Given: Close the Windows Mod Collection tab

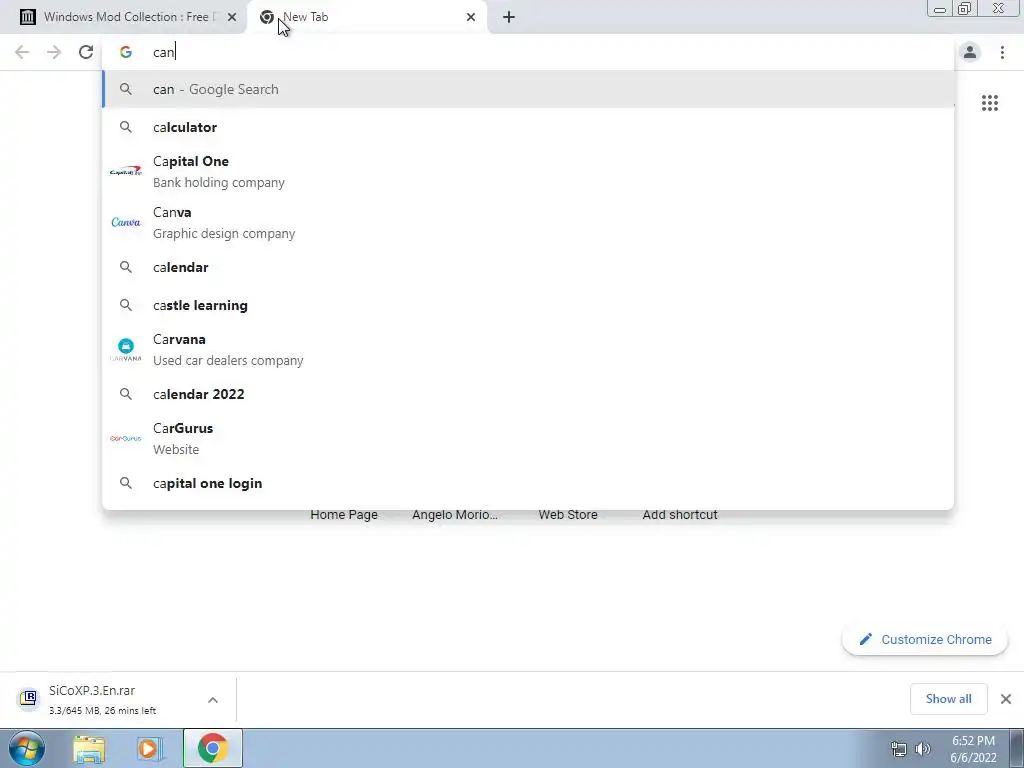Looking at the screenshot, I should pyautogui.click(x=232, y=17).
